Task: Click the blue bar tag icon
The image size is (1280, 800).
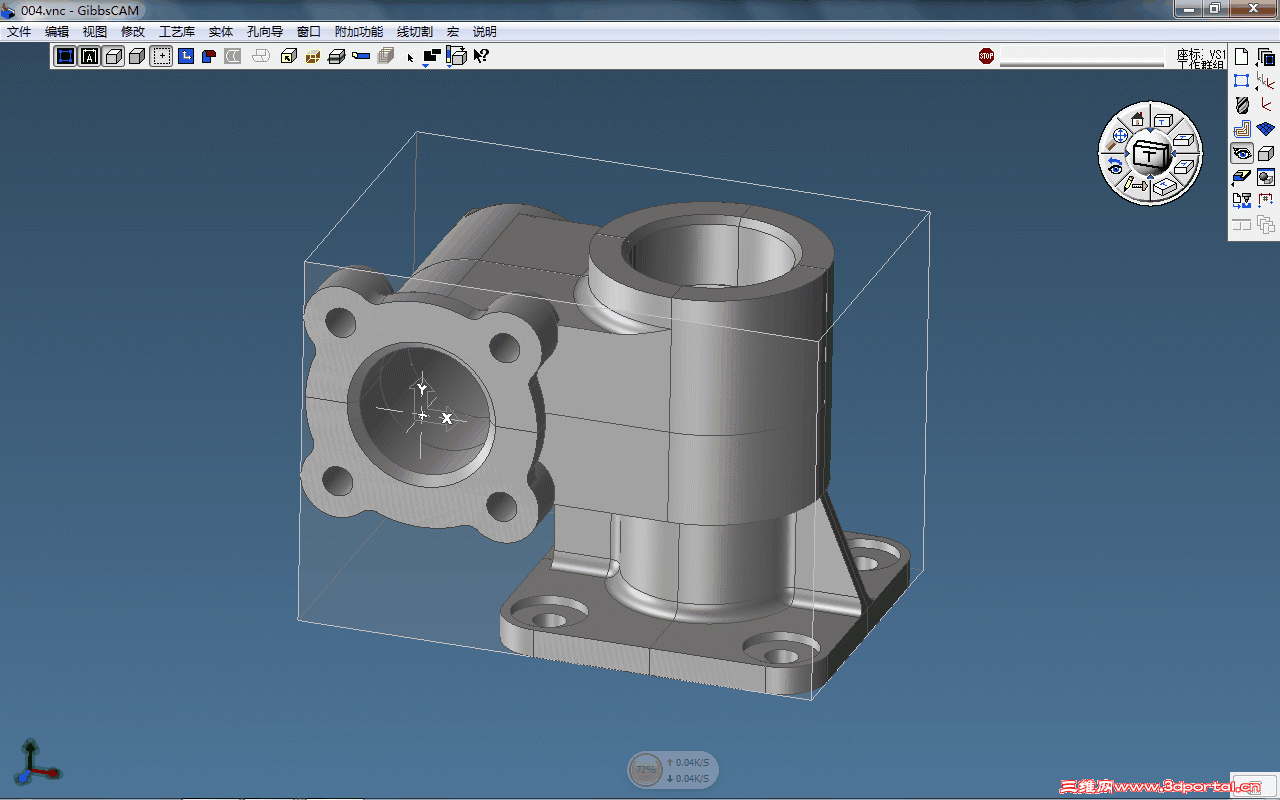Action: click(361, 56)
